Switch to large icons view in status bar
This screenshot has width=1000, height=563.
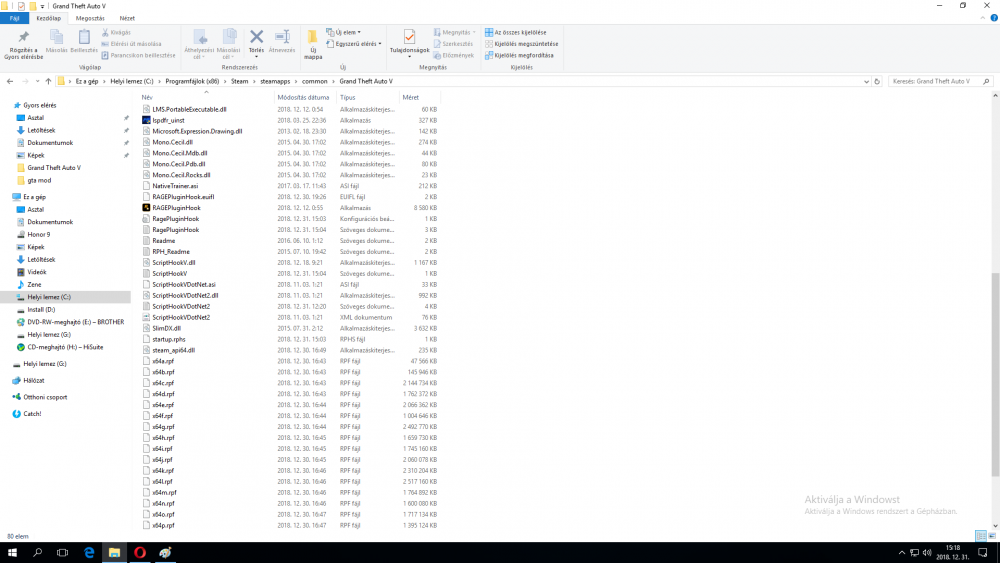click(x=992, y=536)
